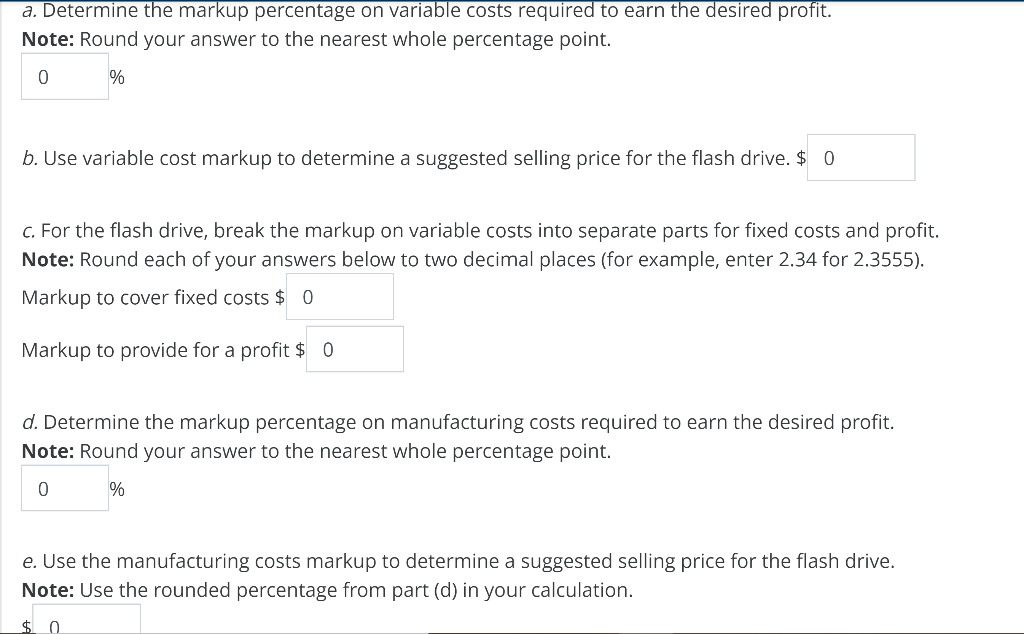1024x634 pixels.
Task: Click the Markup to provide for a profit field
Action: pyautogui.click(x=354, y=348)
